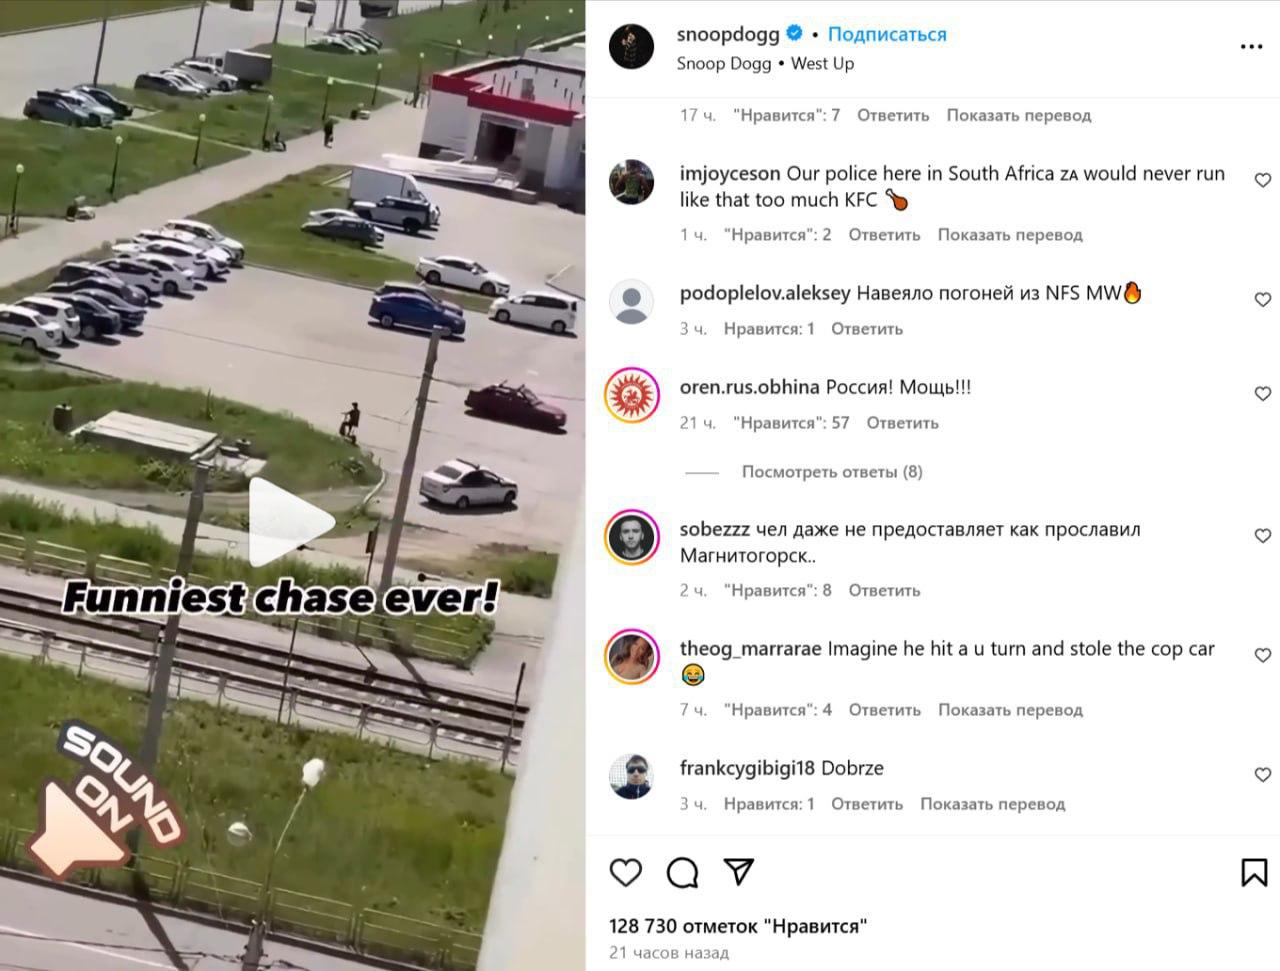Open snoopdogg profile avatar
This screenshot has width=1280, height=971.
[x=632, y=47]
